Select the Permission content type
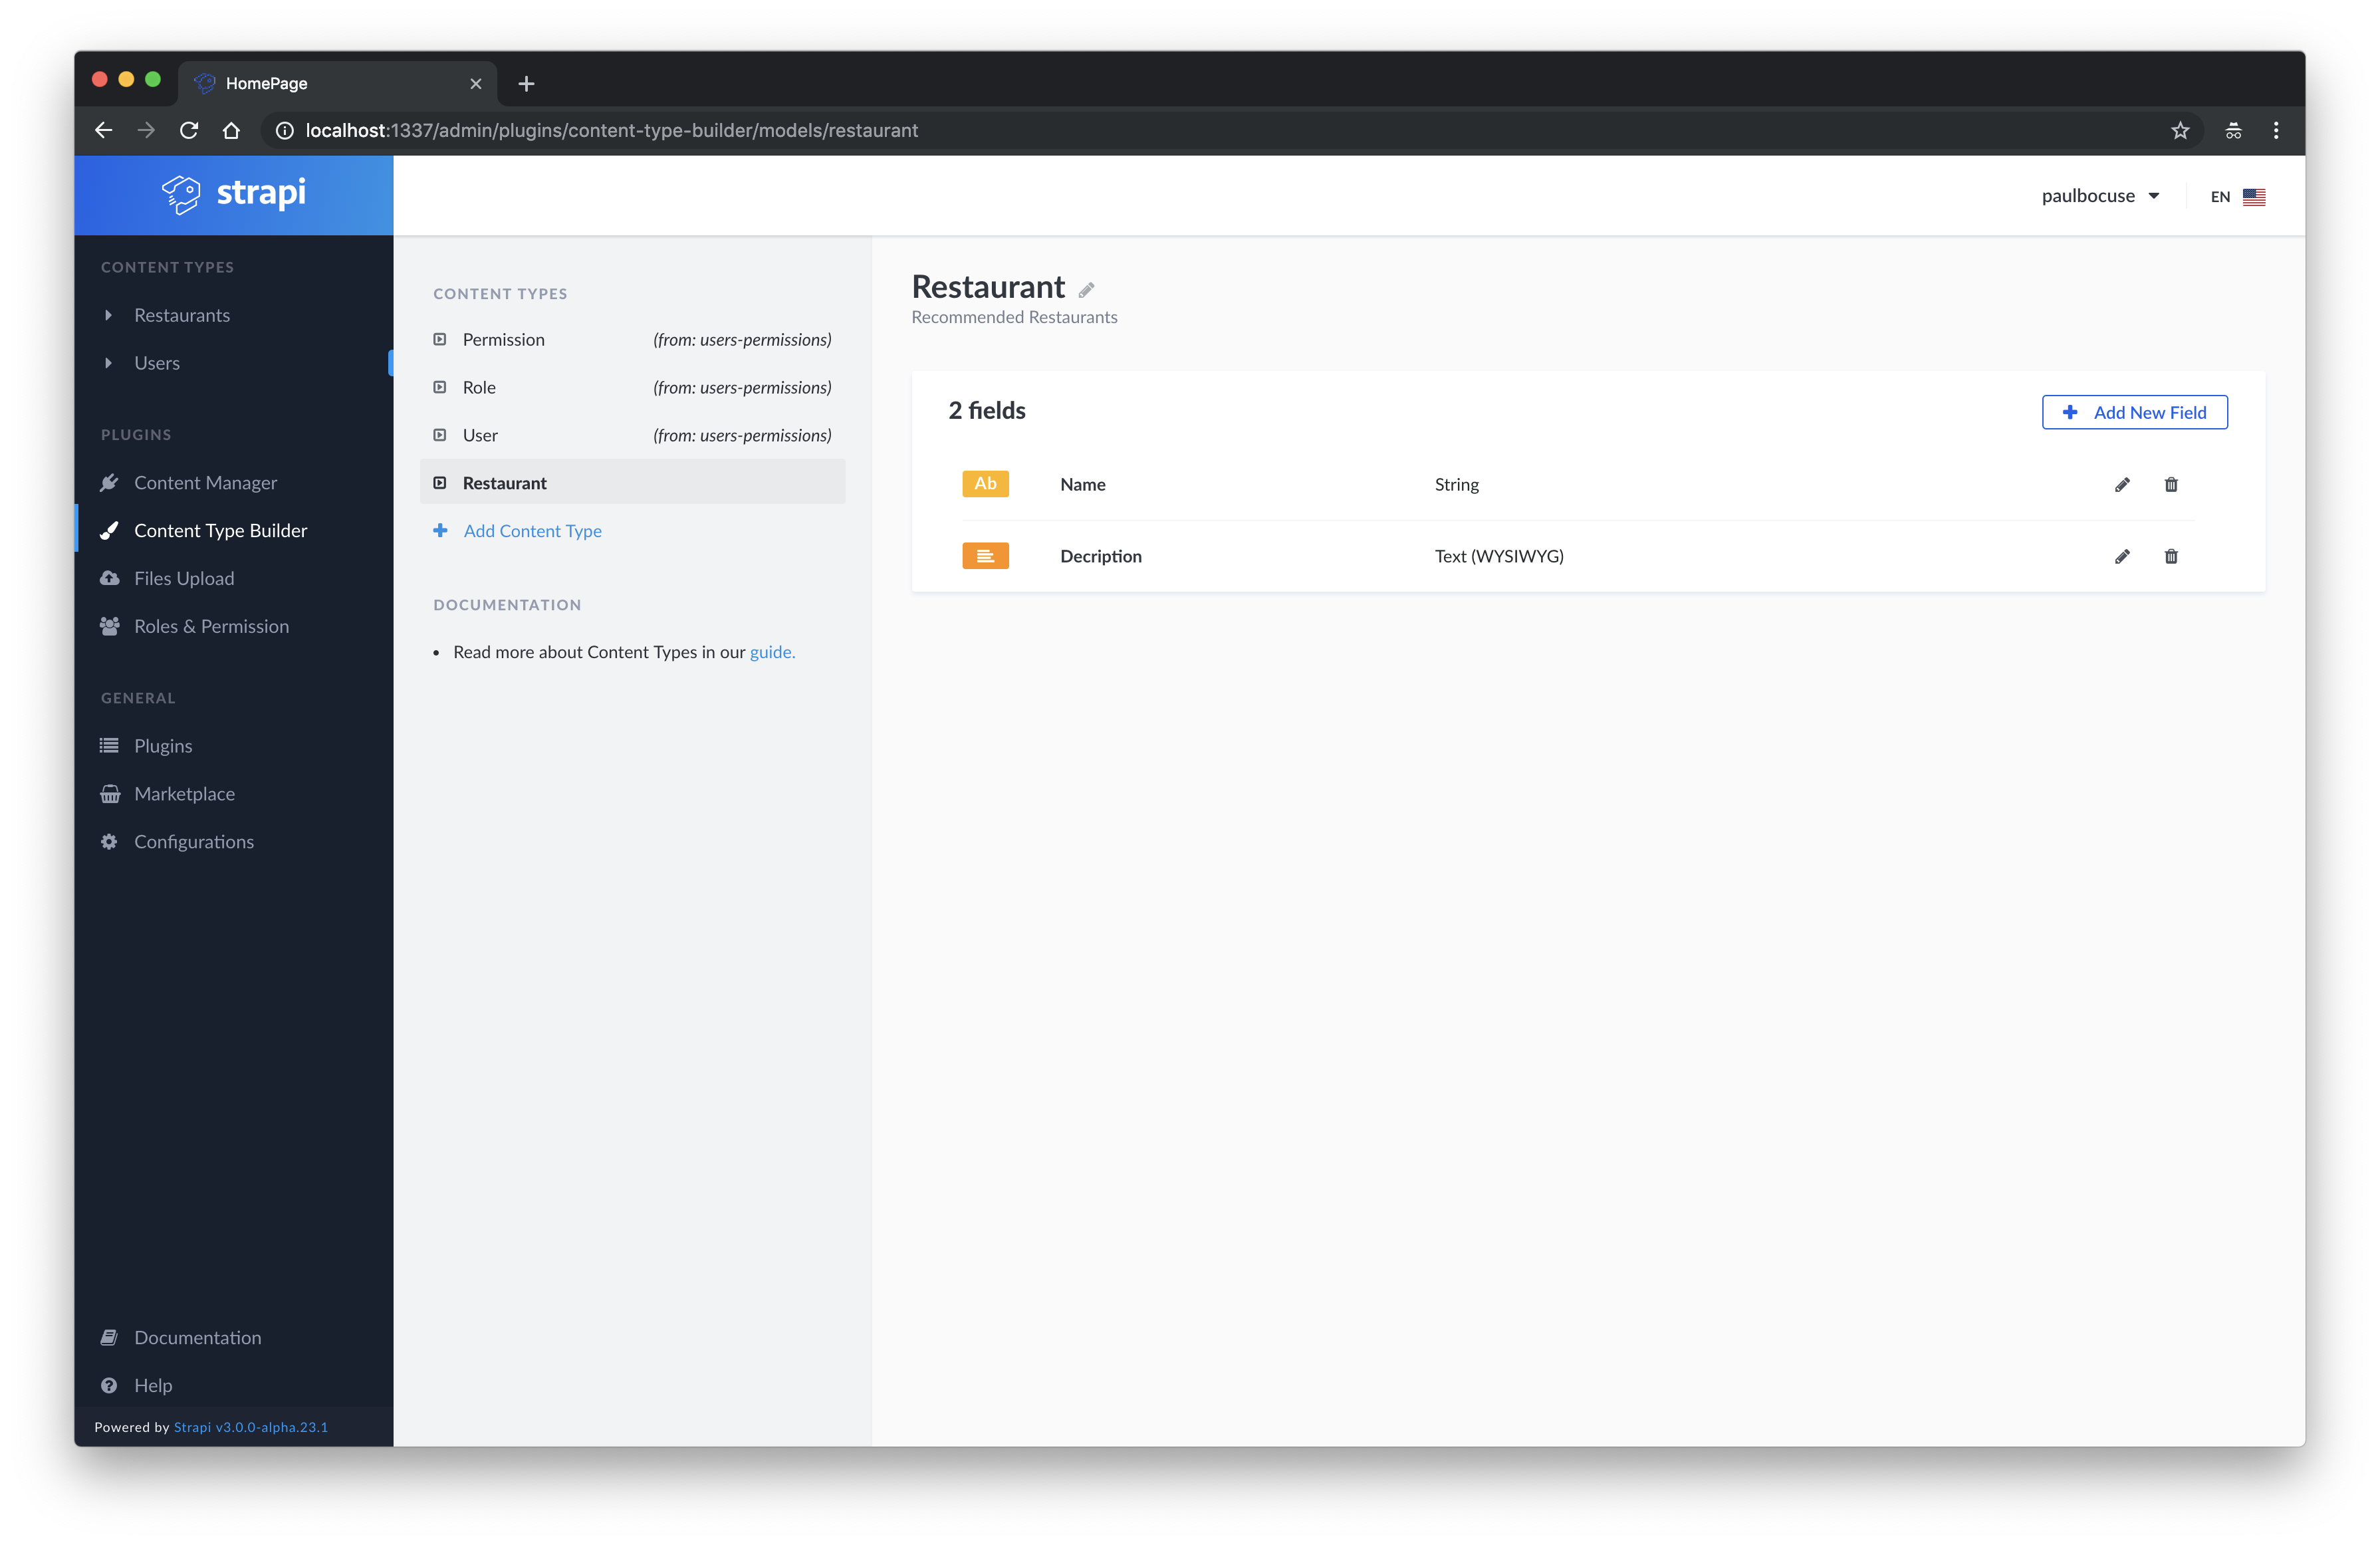 503,339
